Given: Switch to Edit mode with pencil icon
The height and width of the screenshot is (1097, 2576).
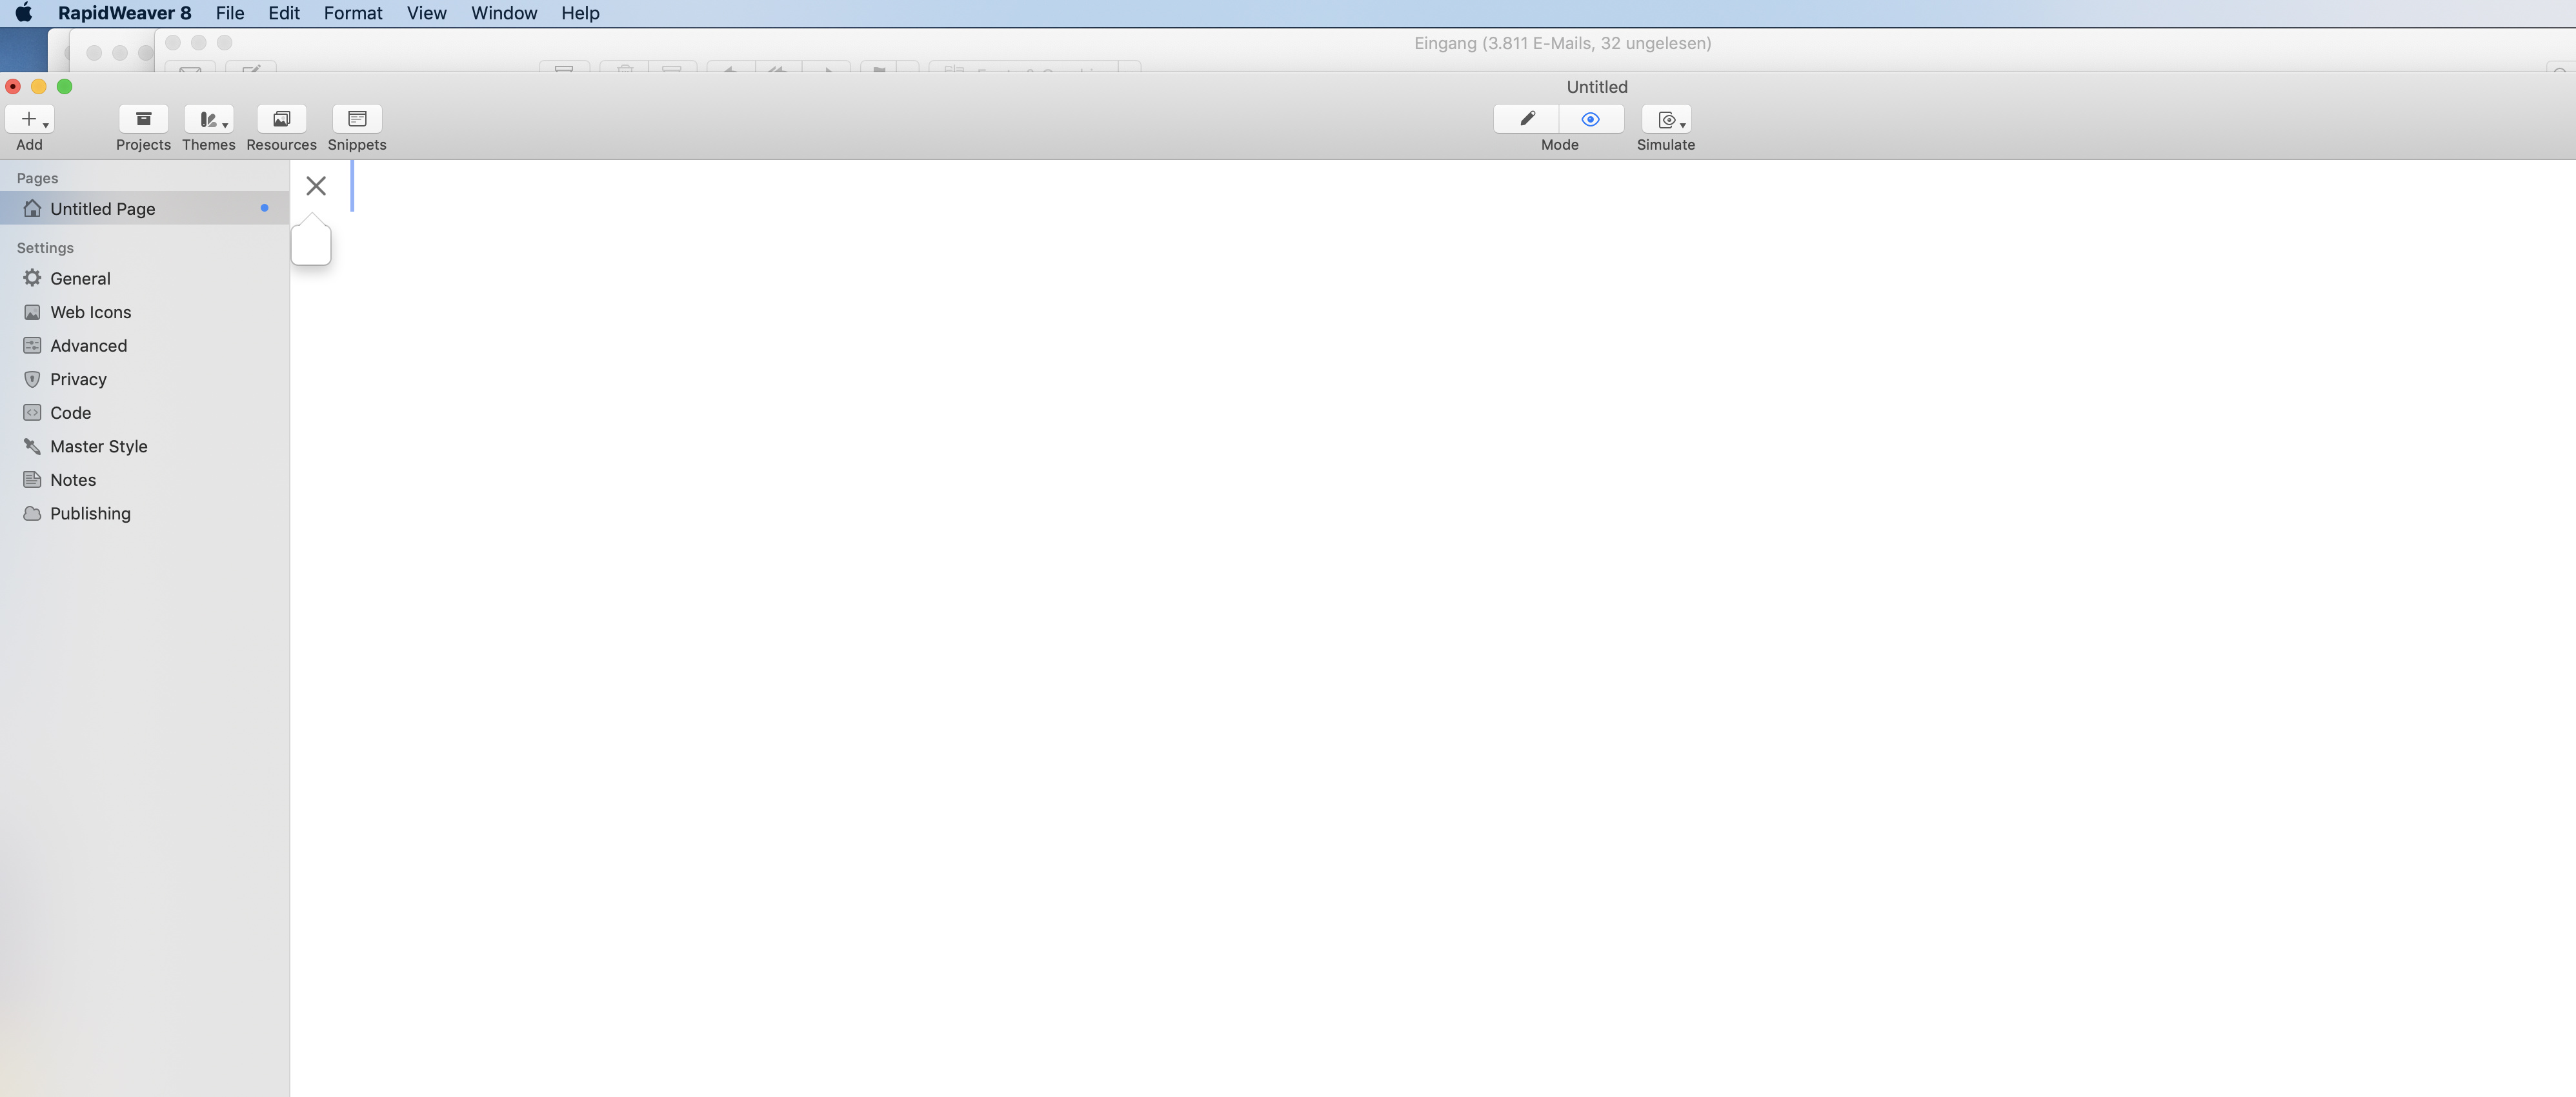Looking at the screenshot, I should [1526, 119].
